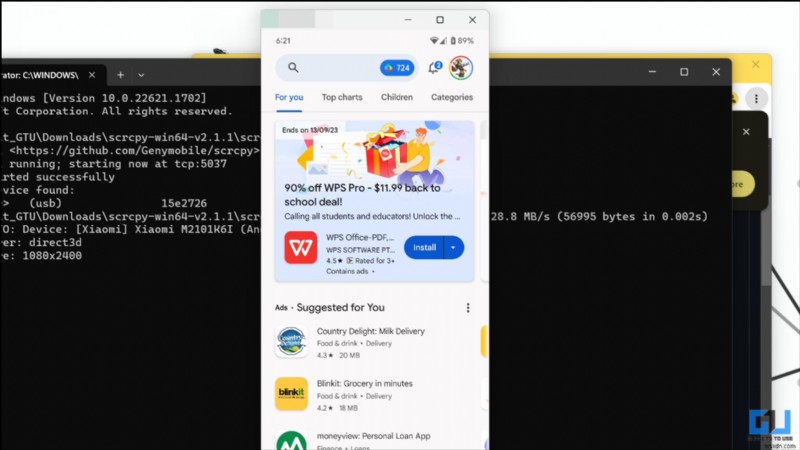Maximize the terminal window

[x=684, y=72]
